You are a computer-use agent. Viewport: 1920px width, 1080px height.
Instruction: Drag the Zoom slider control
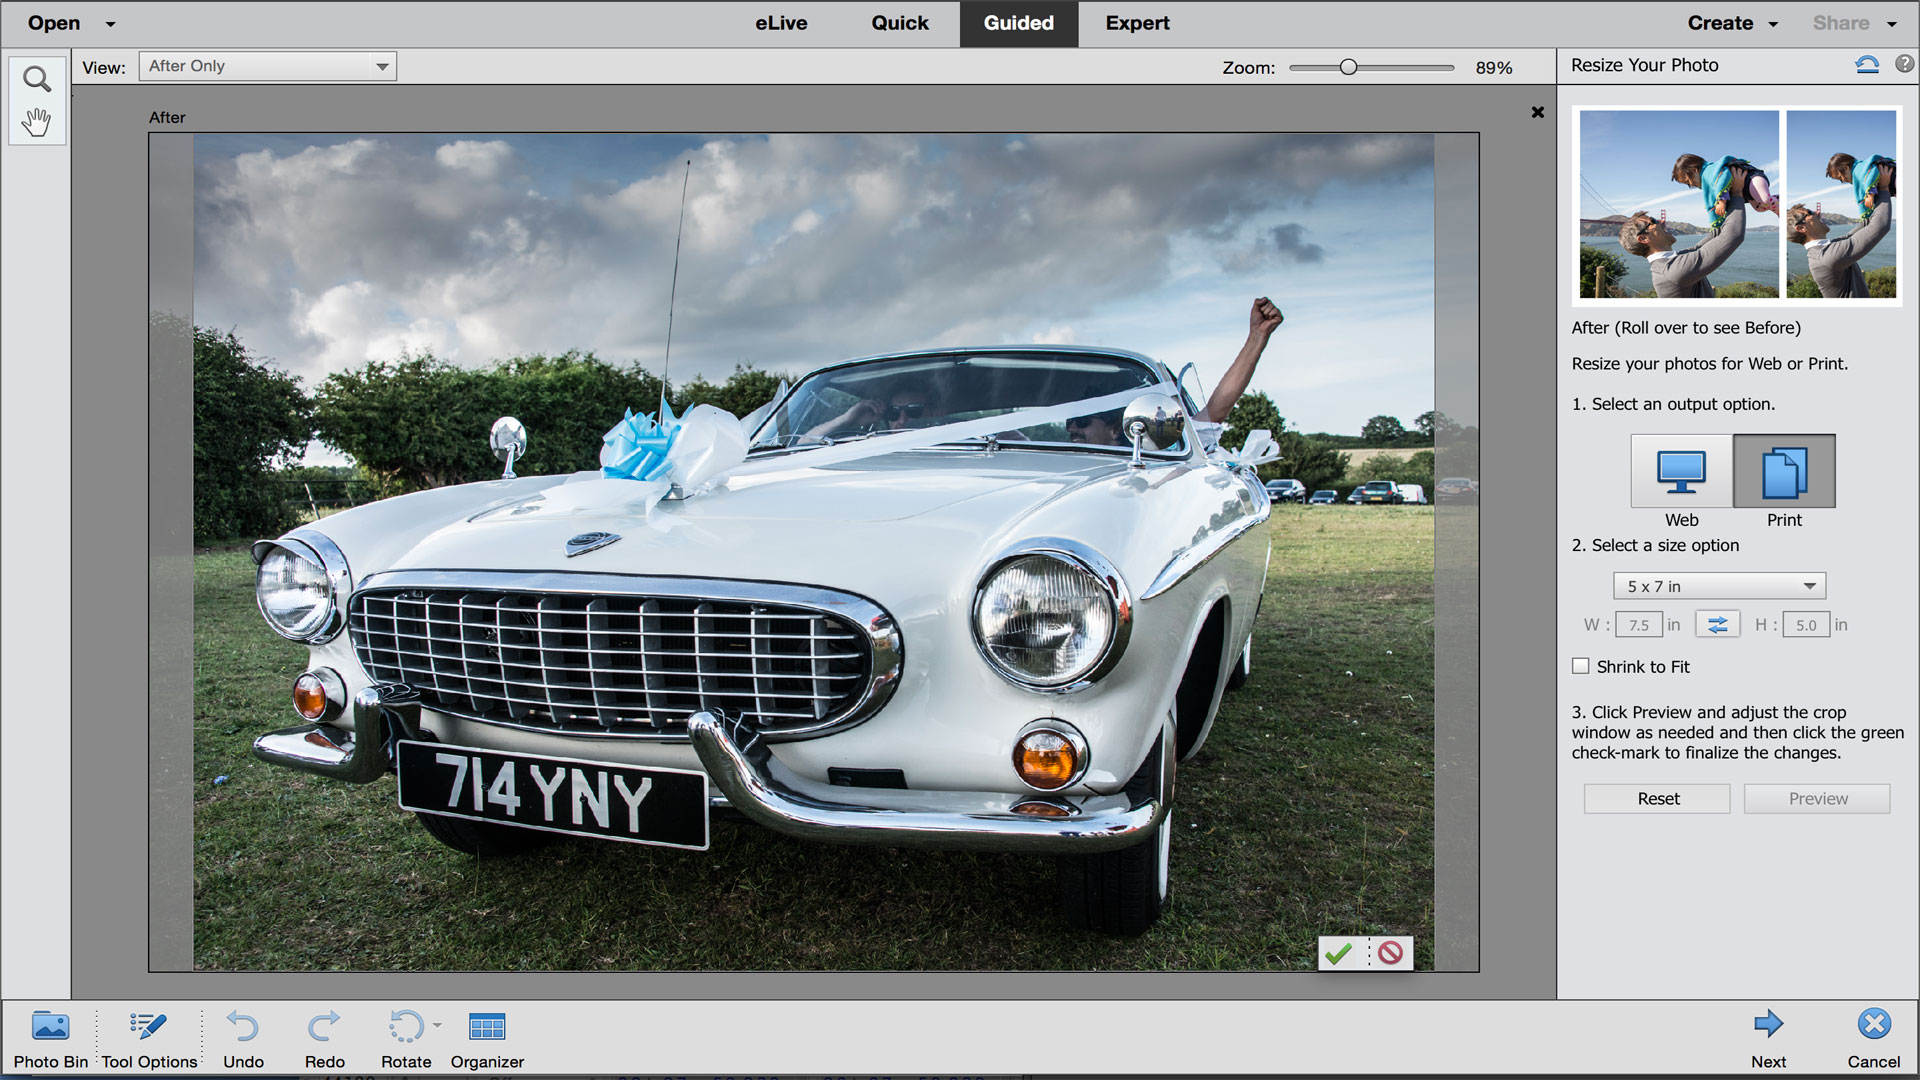pyautogui.click(x=1346, y=67)
